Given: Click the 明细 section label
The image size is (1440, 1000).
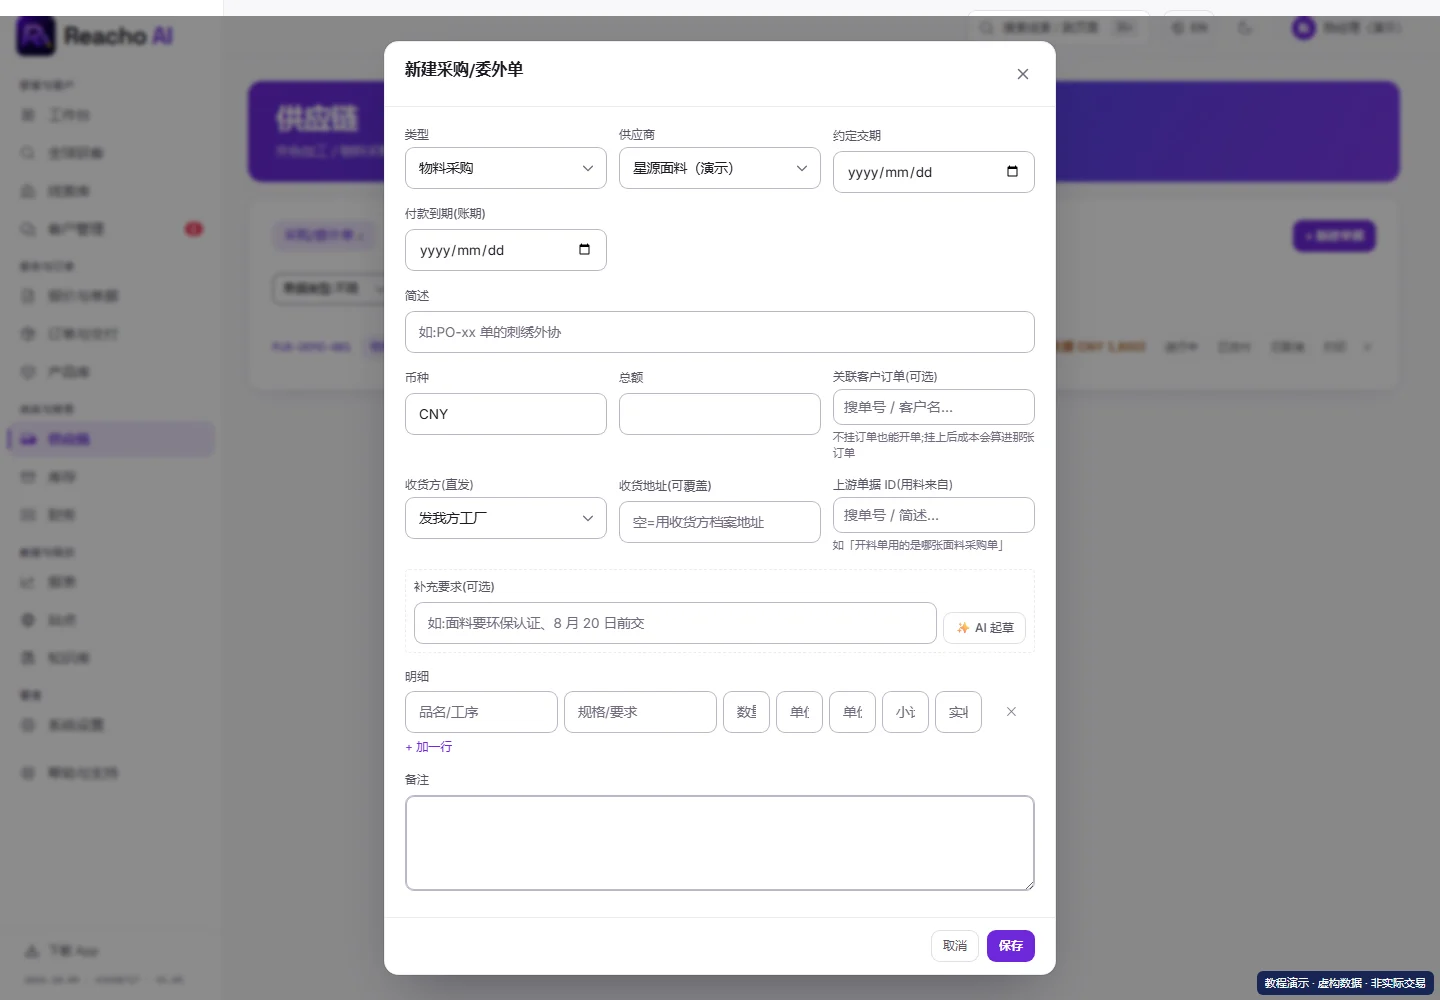Looking at the screenshot, I should click(417, 677).
